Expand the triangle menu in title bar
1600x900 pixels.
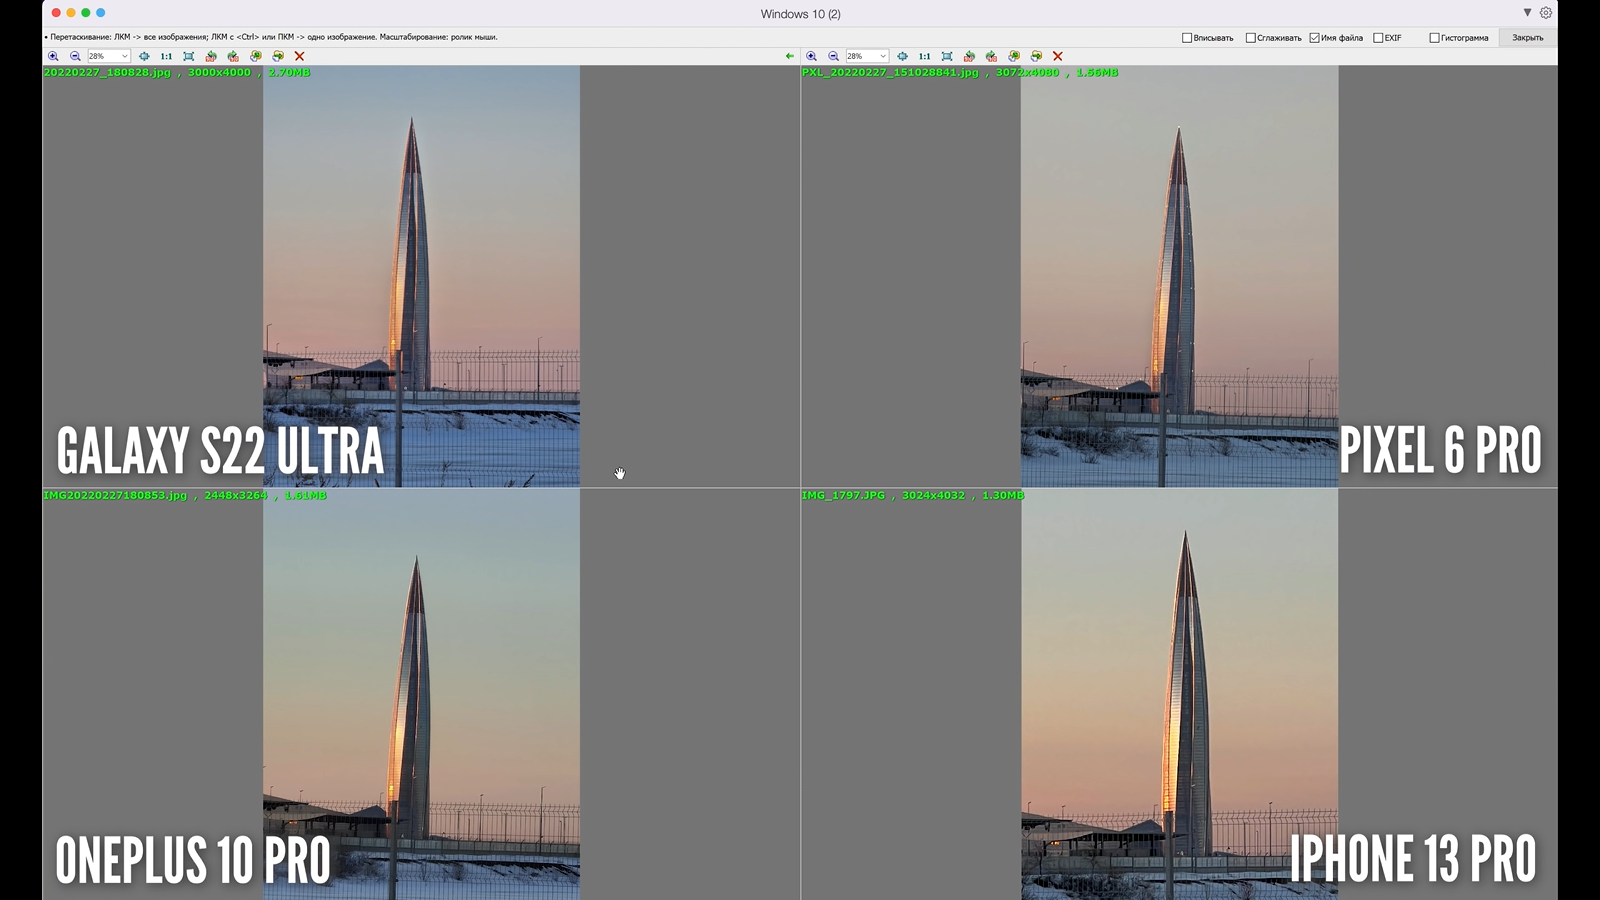click(1527, 13)
